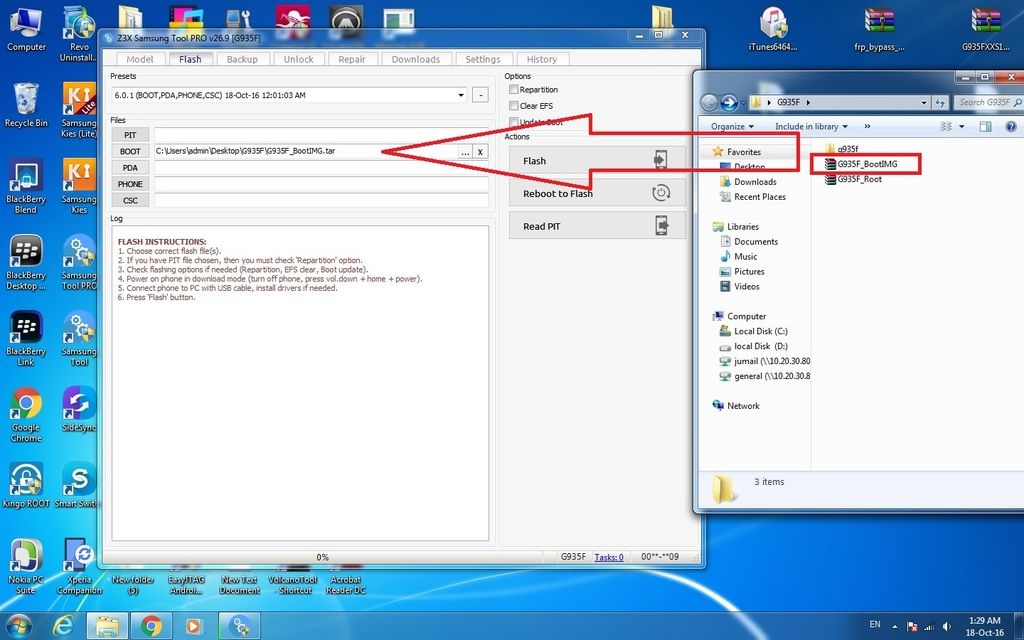Show the History tab
Screen dimensions: 1024x640
tap(542, 59)
